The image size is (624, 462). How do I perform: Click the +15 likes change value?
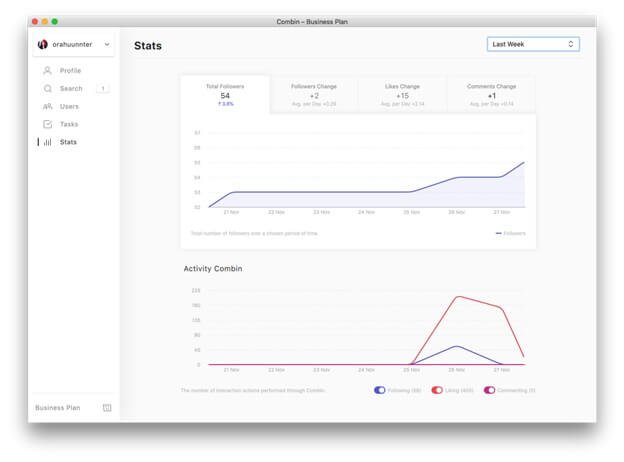coord(402,96)
